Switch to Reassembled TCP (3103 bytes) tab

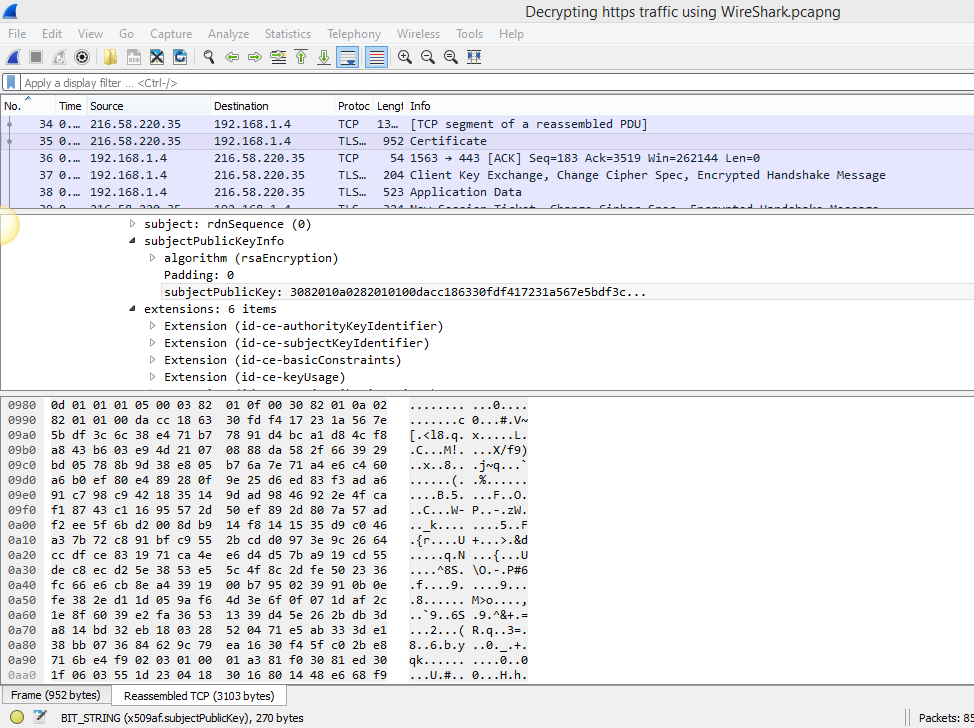point(199,696)
